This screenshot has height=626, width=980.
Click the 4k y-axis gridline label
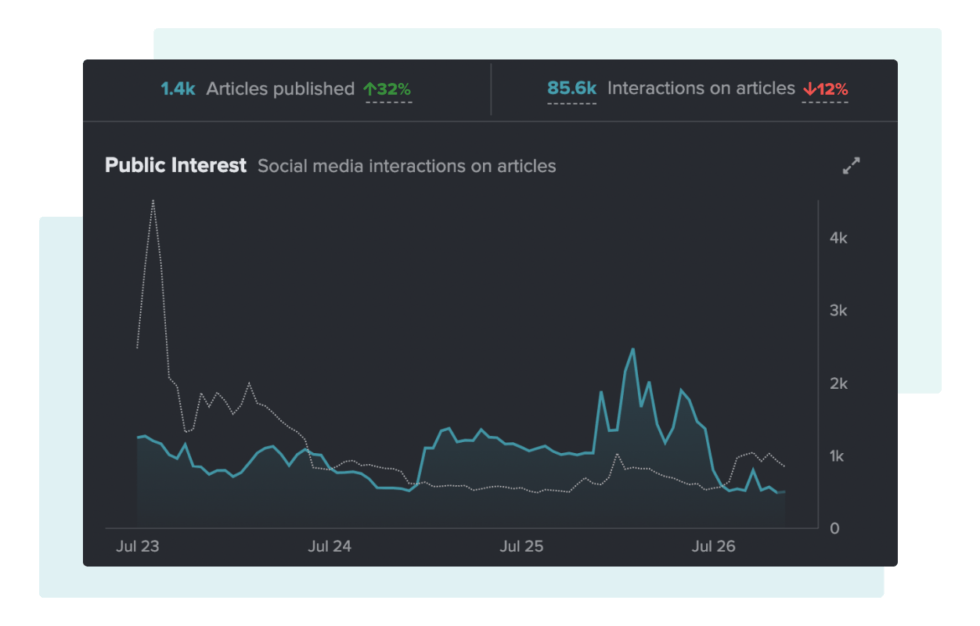click(x=838, y=238)
